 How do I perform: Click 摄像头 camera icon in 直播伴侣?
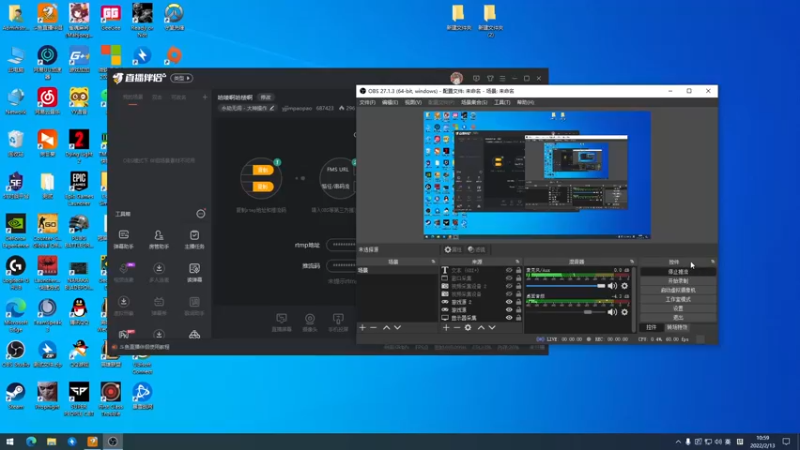point(310,323)
